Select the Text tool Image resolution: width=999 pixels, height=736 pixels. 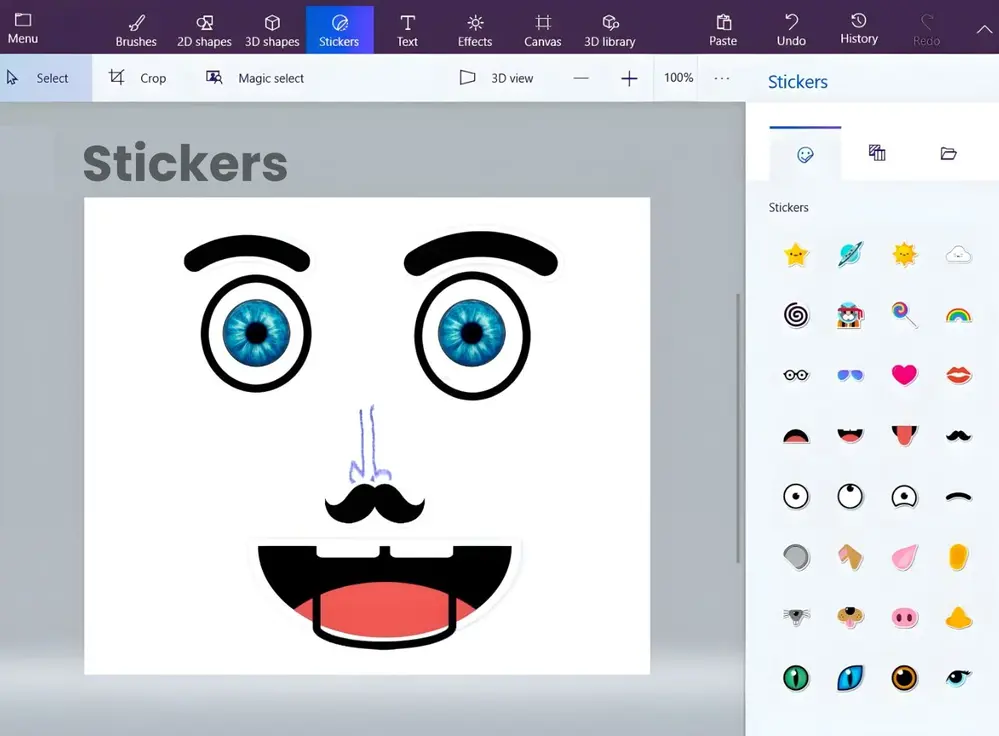click(x=406, y=29)
